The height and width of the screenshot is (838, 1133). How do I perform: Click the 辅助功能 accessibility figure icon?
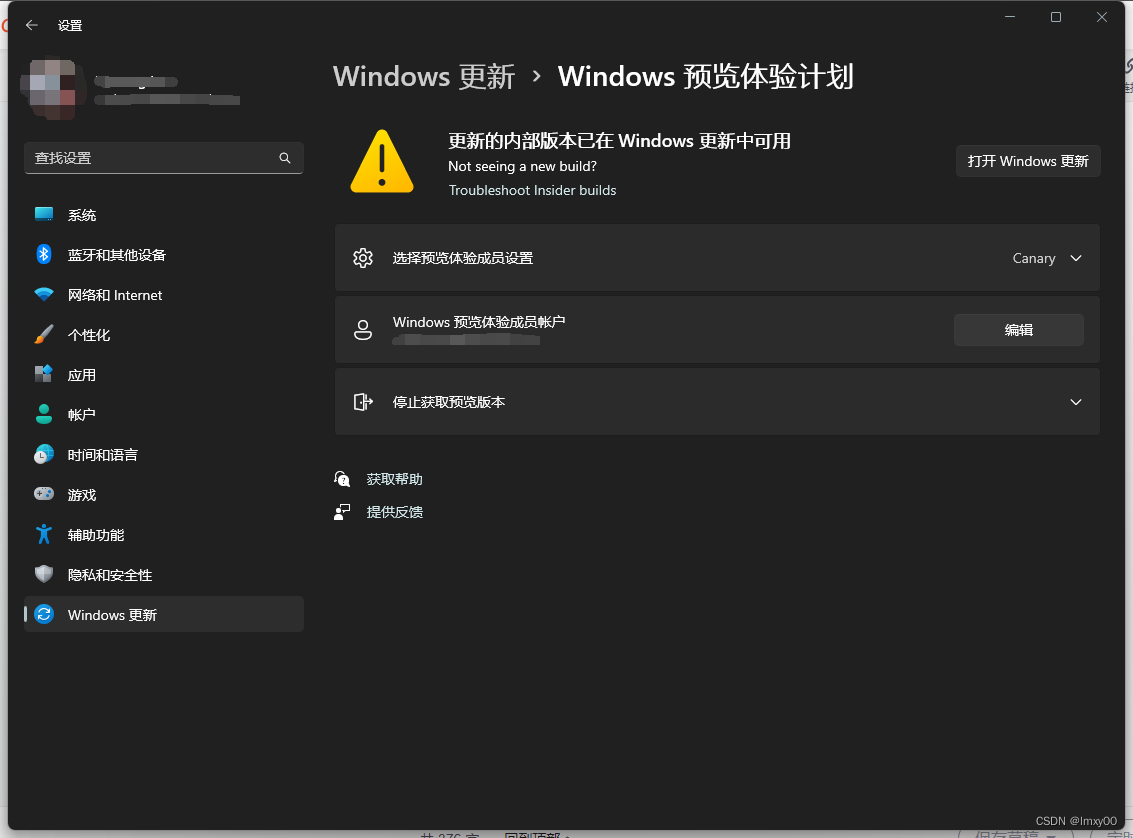click(x=44, y=535)
